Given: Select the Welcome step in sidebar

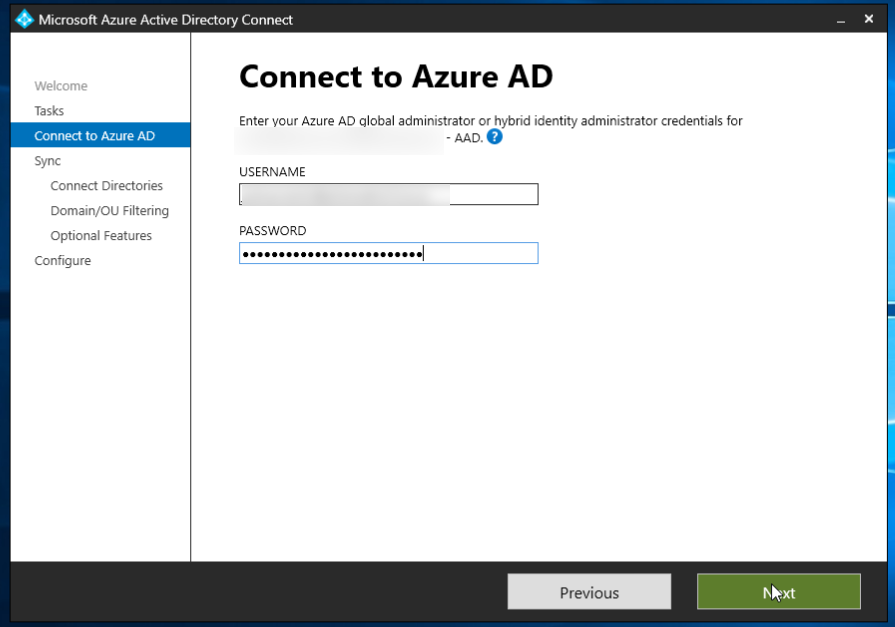Looking at the screenshot, I should (61, 86).
